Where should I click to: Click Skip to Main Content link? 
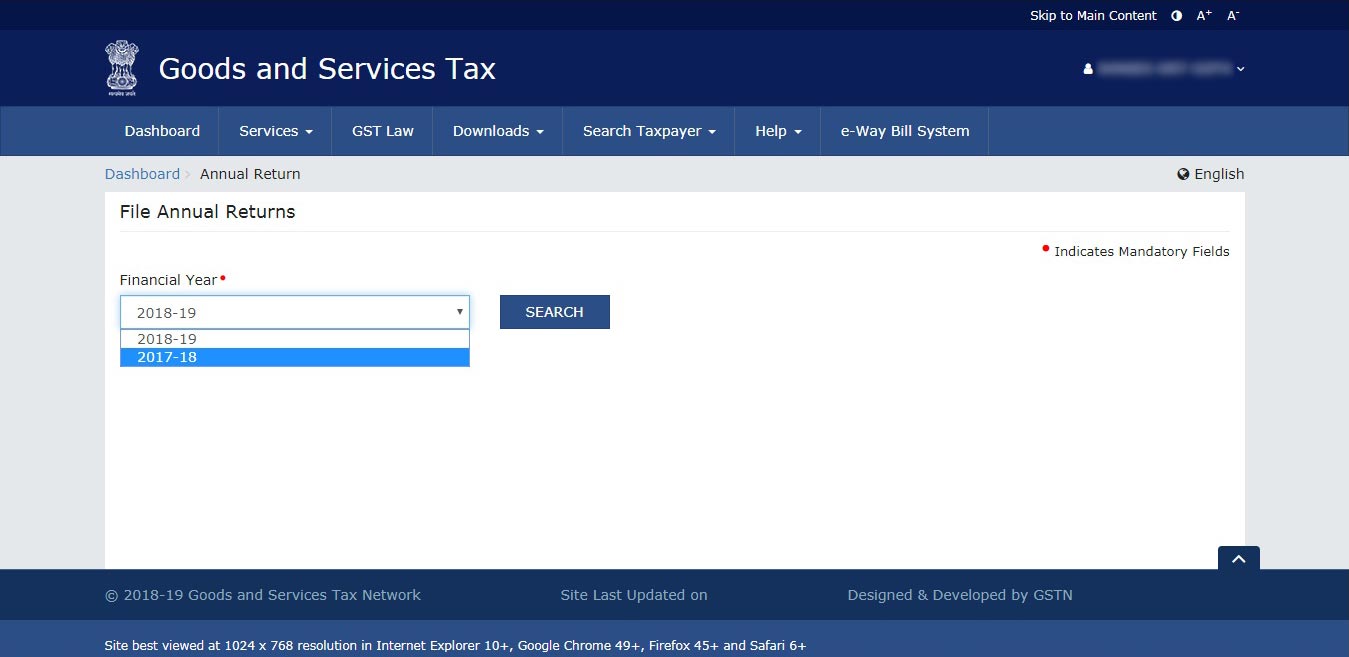click(1093, 16)
